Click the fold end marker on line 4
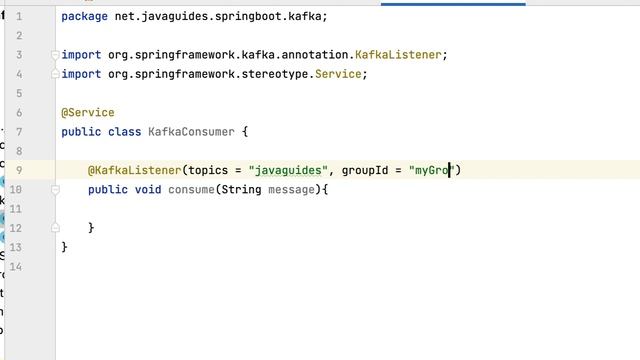 [55, 74]
